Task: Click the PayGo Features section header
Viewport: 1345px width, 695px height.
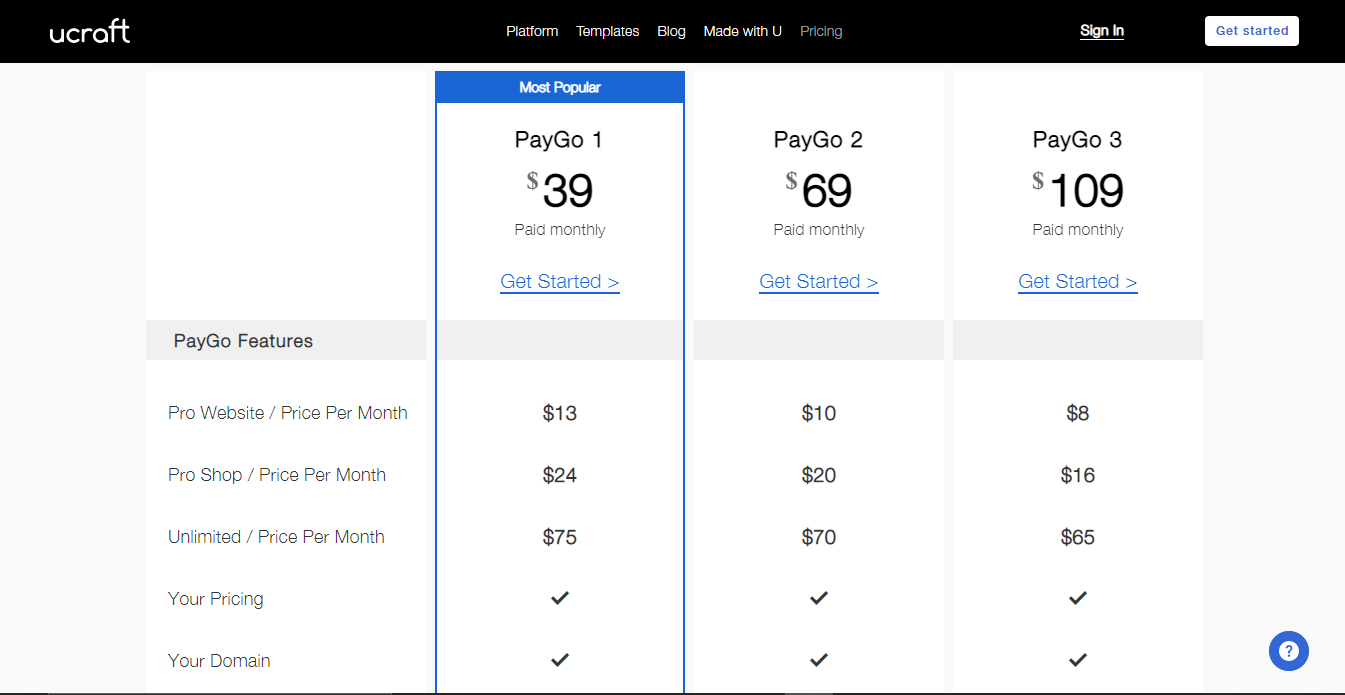Action: [243, 341]
